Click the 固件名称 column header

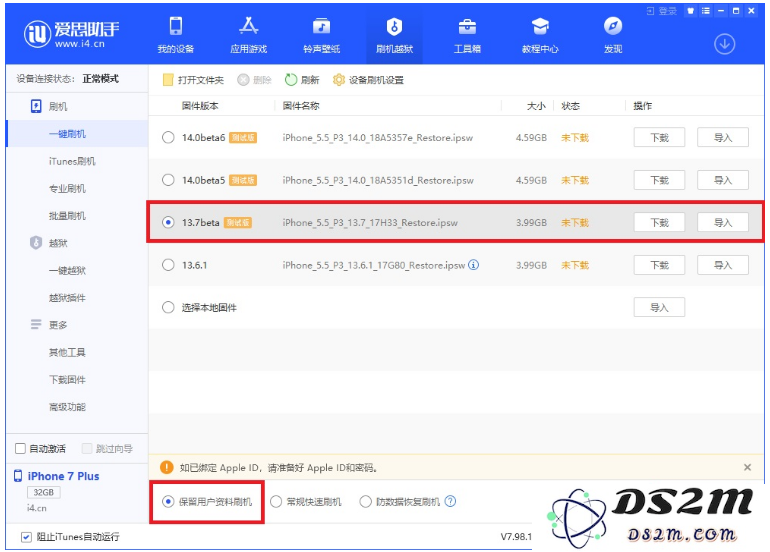301,106
